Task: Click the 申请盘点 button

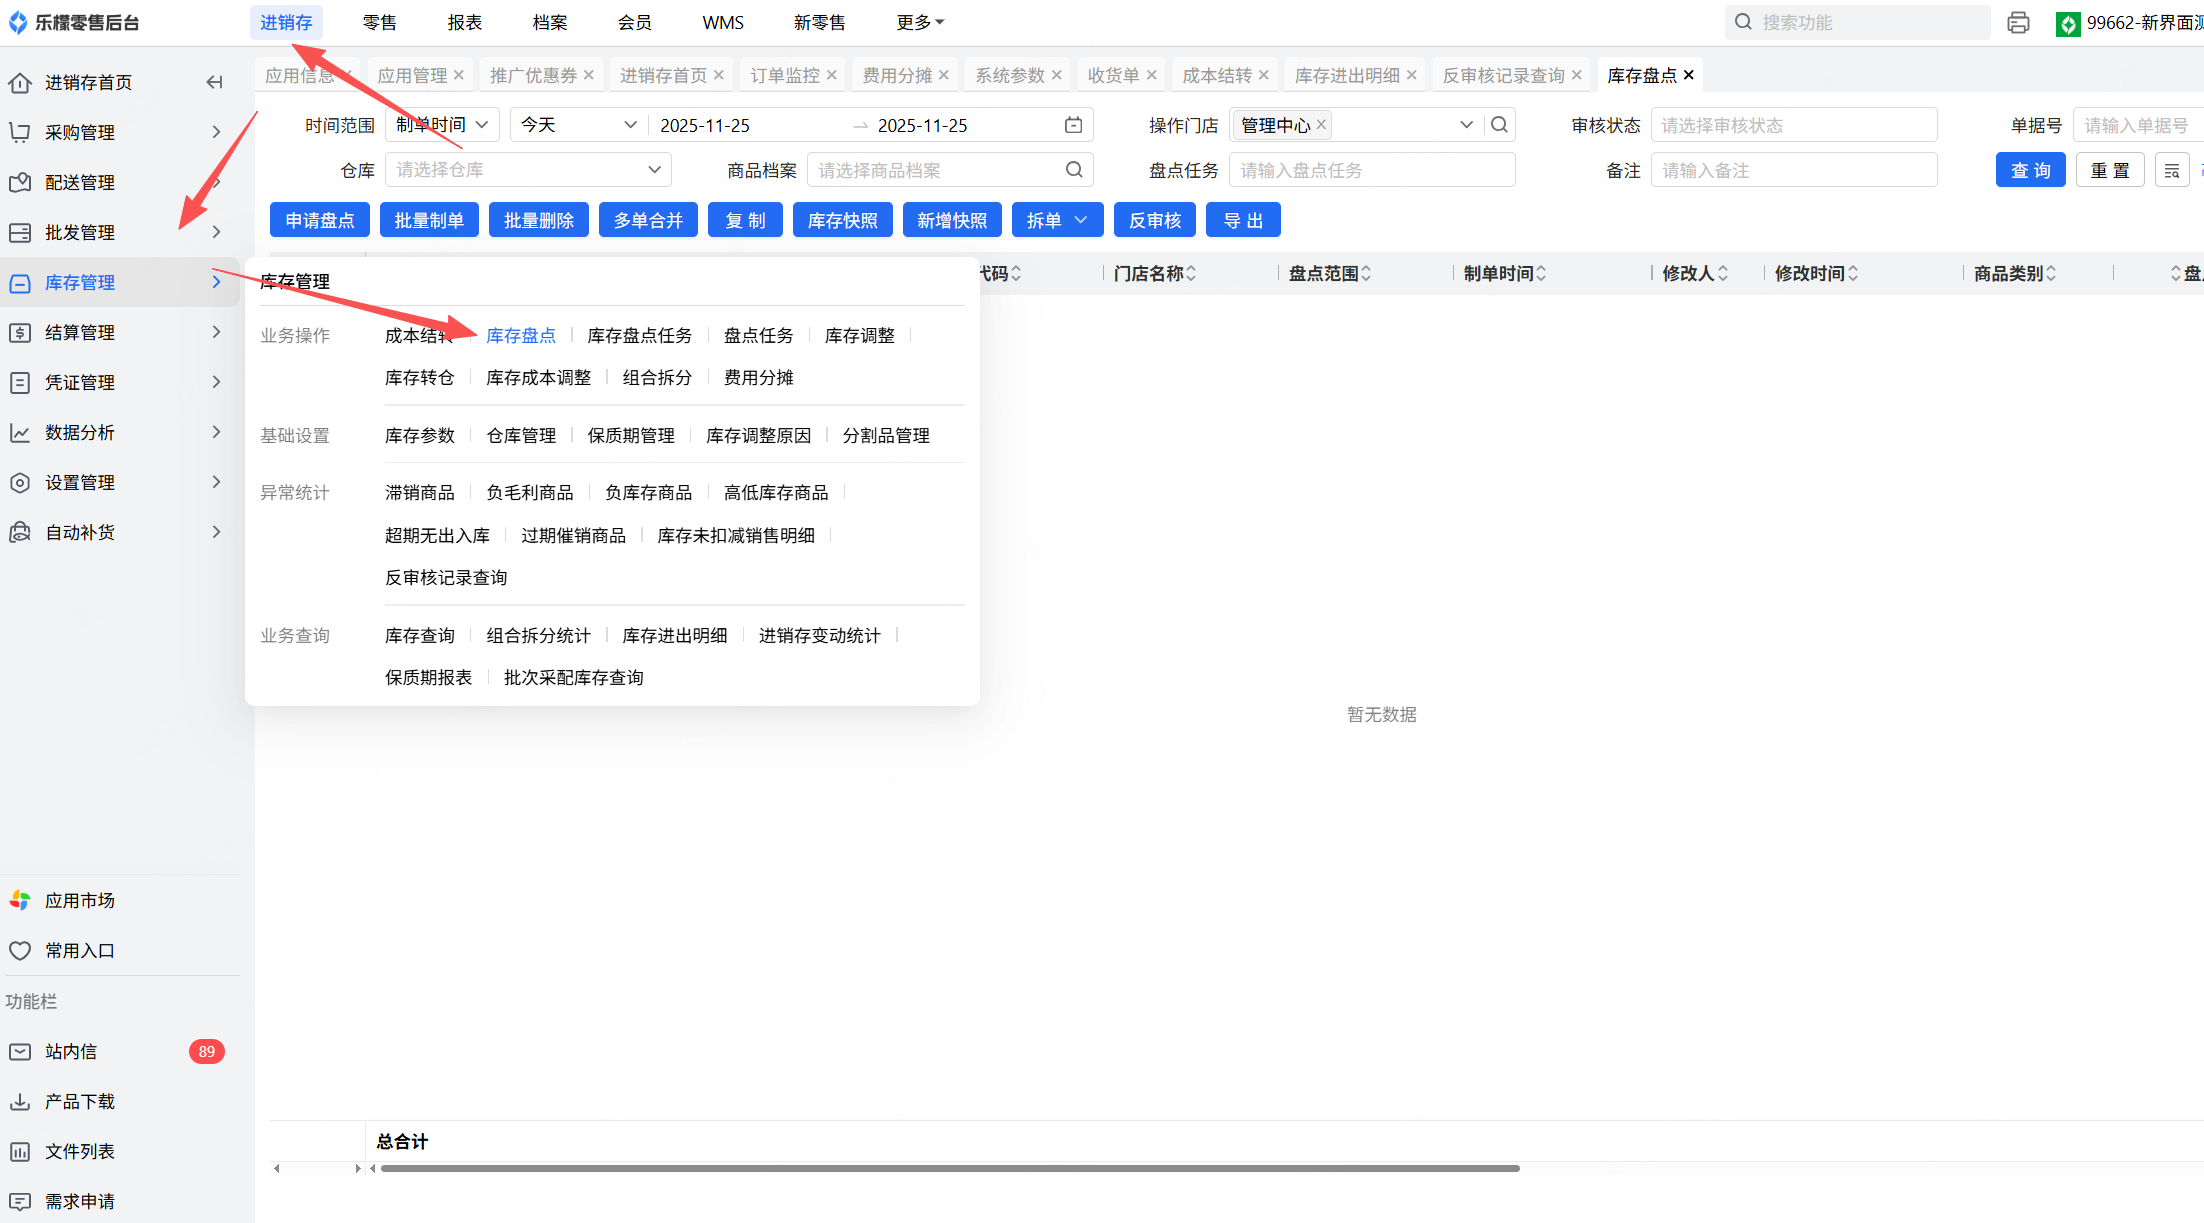Action: (x=319, y=220)
